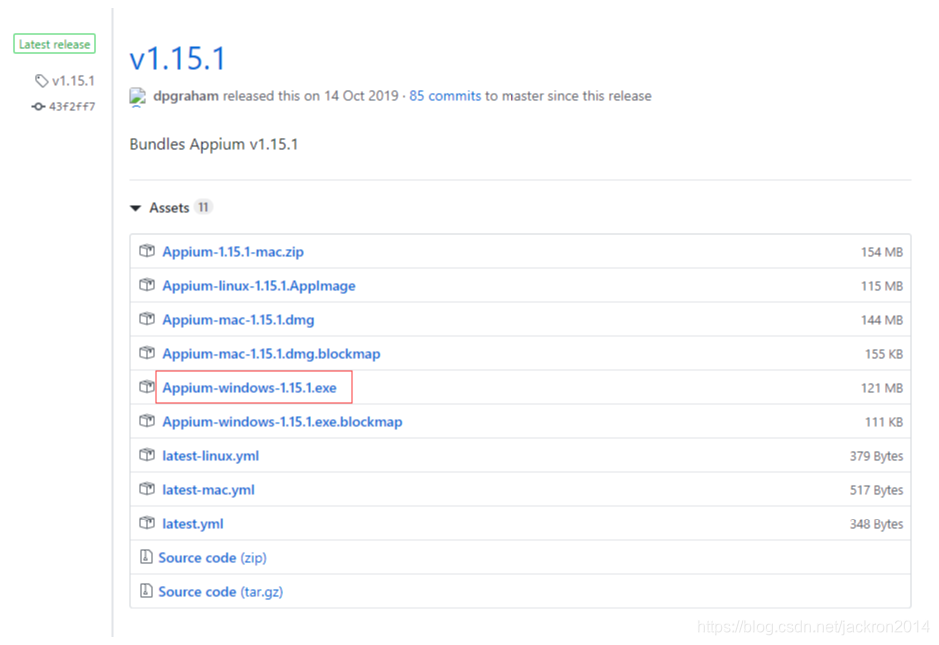Click the Latest release badge
Image resolution: width=939 pixels, height=645 pixels.
coord(54,44)
